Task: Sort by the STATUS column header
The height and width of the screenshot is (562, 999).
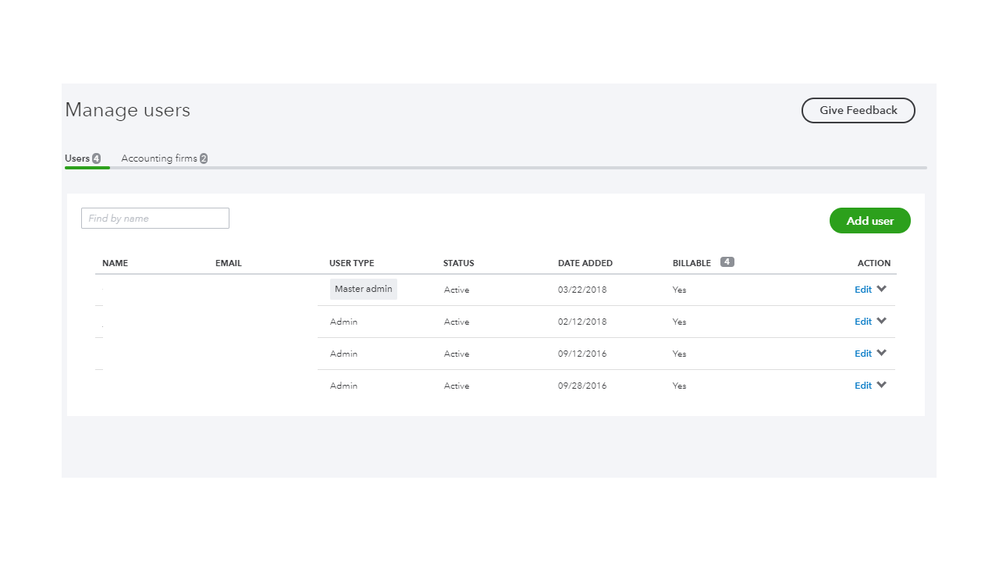Action: point(458,264)
